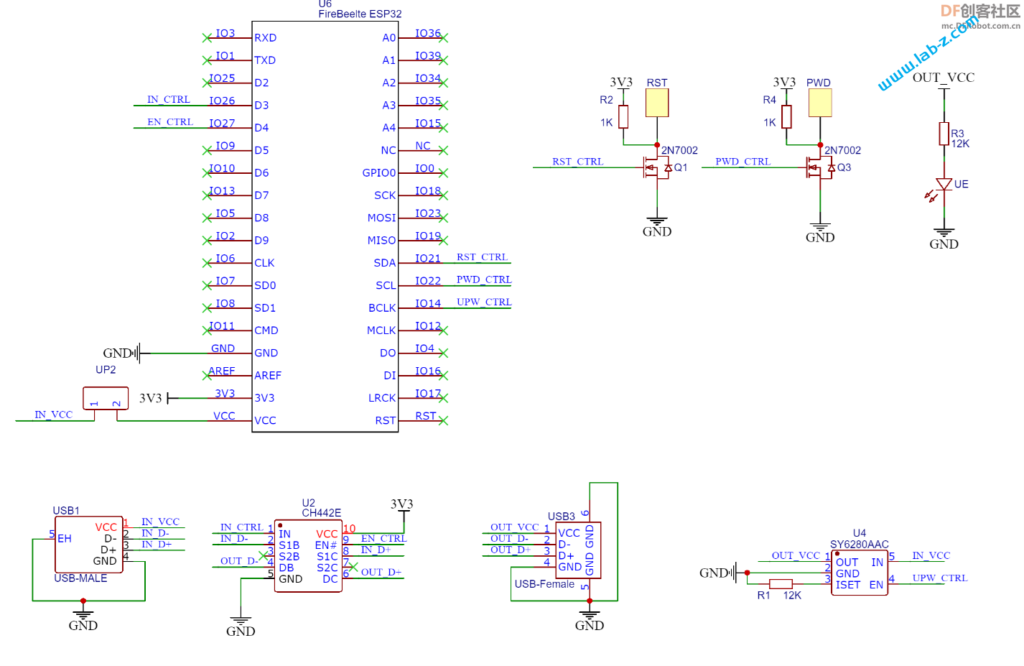This screenshot has height=666, width=1024.
Task: Click the IN_D- net label on USB1
Action: 155,533
